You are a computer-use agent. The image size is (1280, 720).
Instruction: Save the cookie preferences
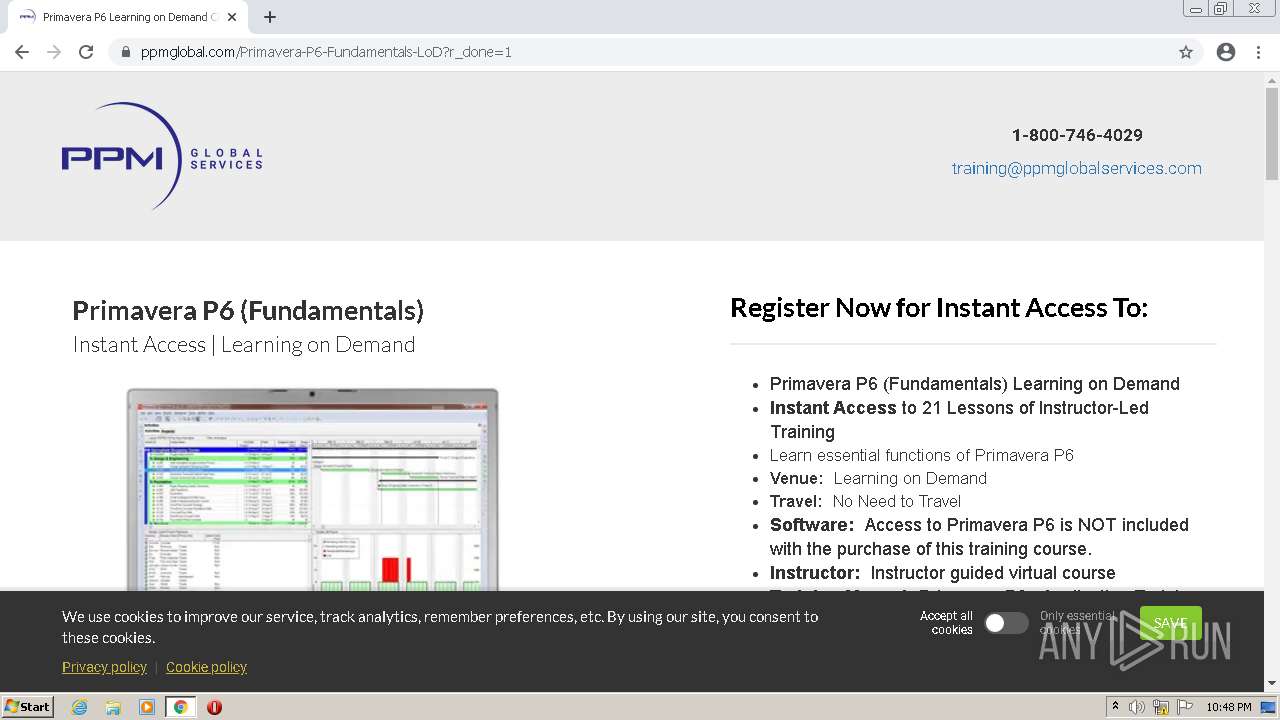click(1170, 623)
